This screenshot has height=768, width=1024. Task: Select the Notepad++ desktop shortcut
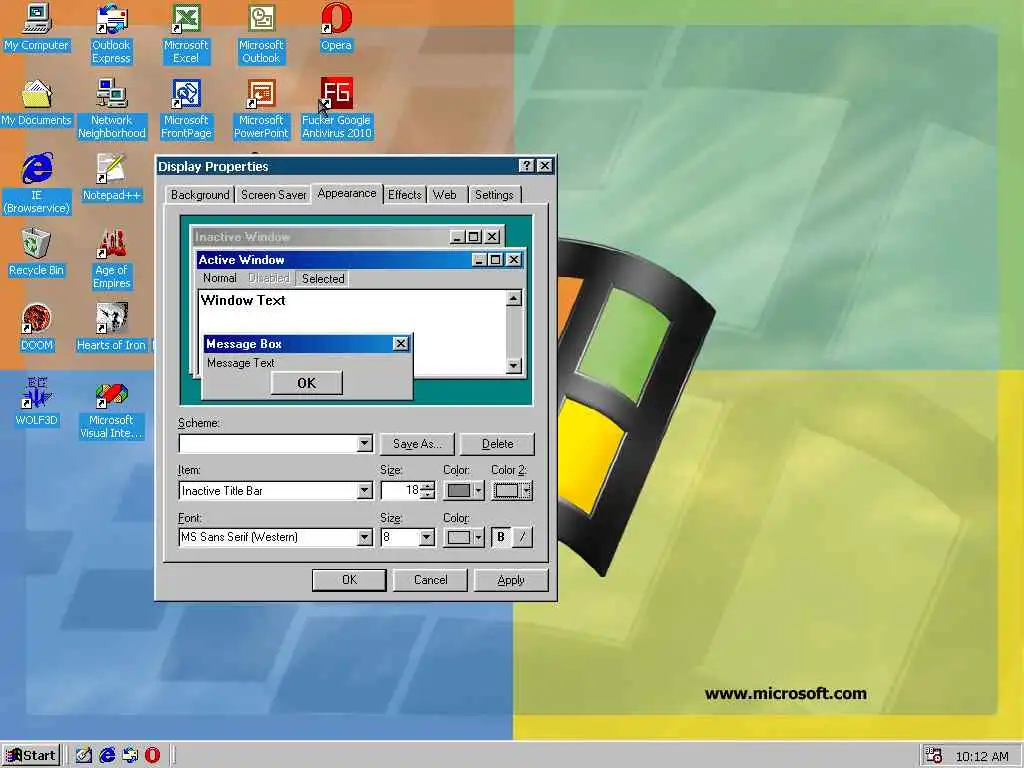pyautogui.click(x=112, y=178)
